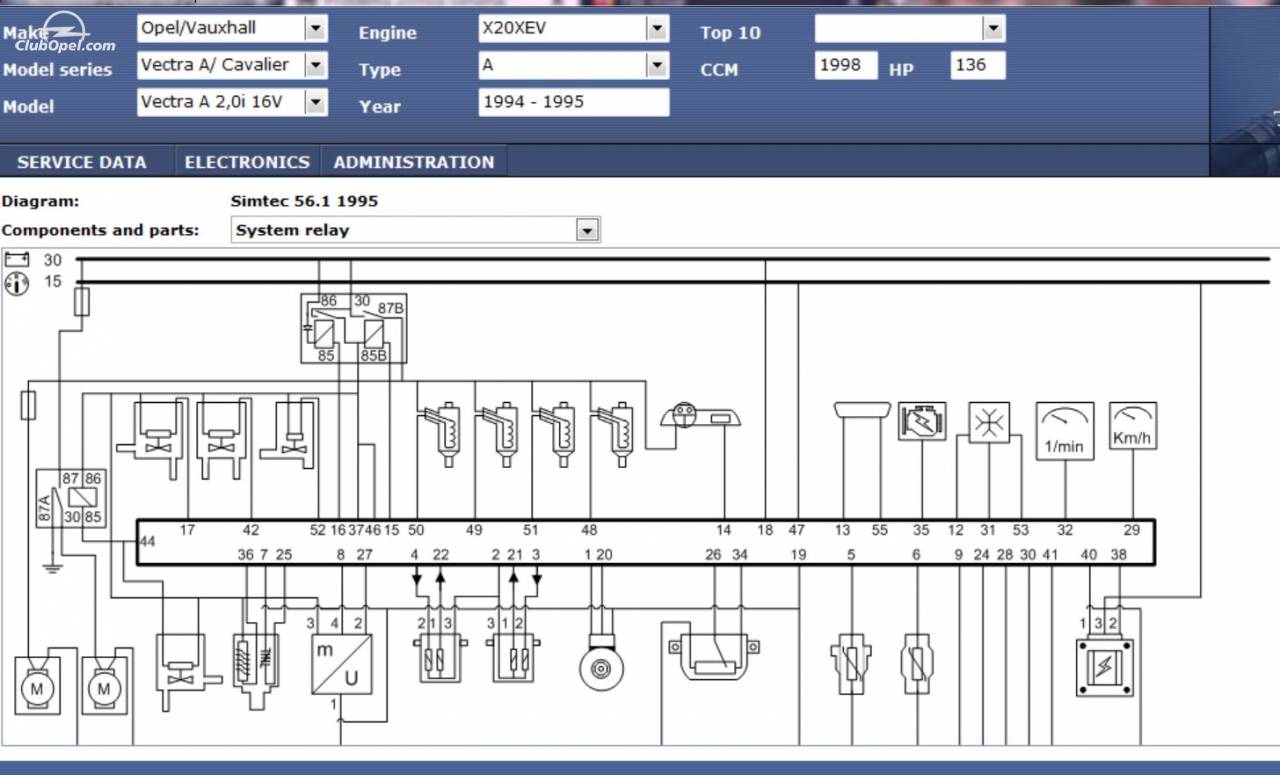Viewport: 1280px width, 775px height.
Task: Open the Engine dropdown showing X20XEV
Action: tap(574, 28)
